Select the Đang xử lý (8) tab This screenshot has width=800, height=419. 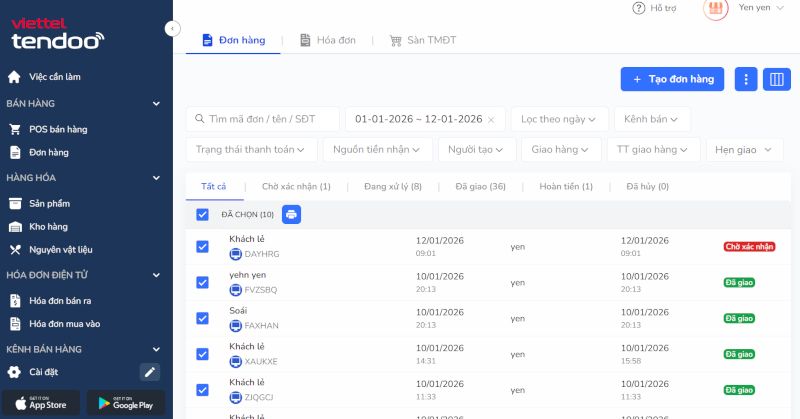pyautogui.click(x=392, y=186)
